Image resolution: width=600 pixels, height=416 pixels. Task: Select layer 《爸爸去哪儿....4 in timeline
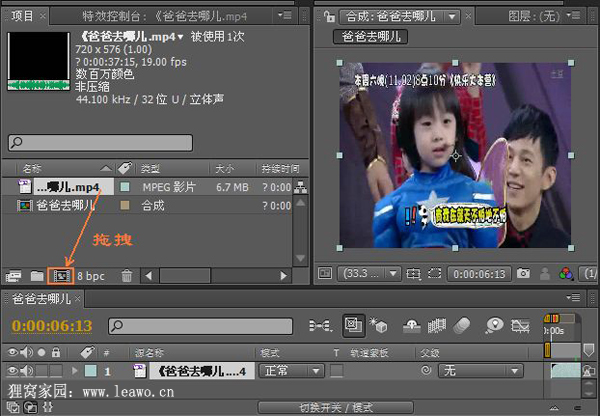[x=202, y=371]
